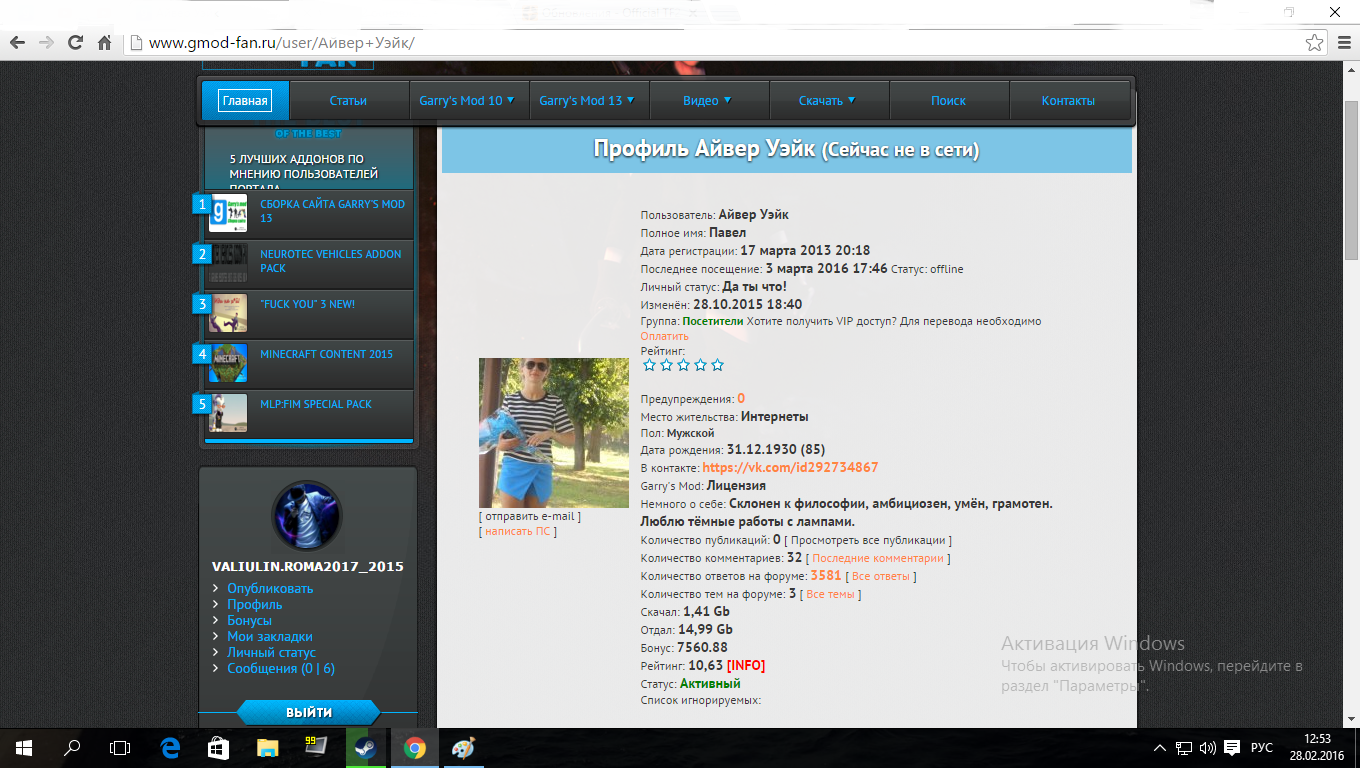
Task: Open the Главная navigation tab
Action: [245, 100]
